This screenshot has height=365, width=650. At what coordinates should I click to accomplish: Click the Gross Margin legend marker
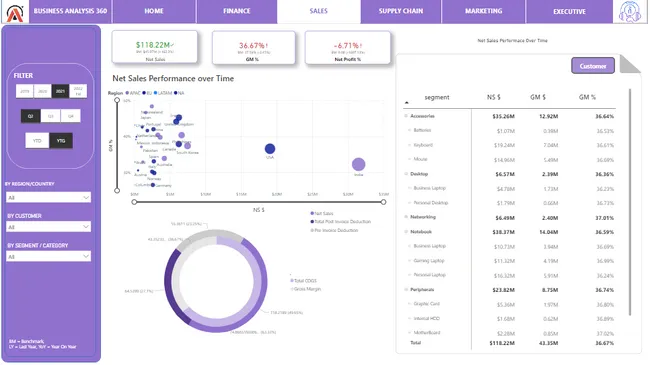click(292, 289)
